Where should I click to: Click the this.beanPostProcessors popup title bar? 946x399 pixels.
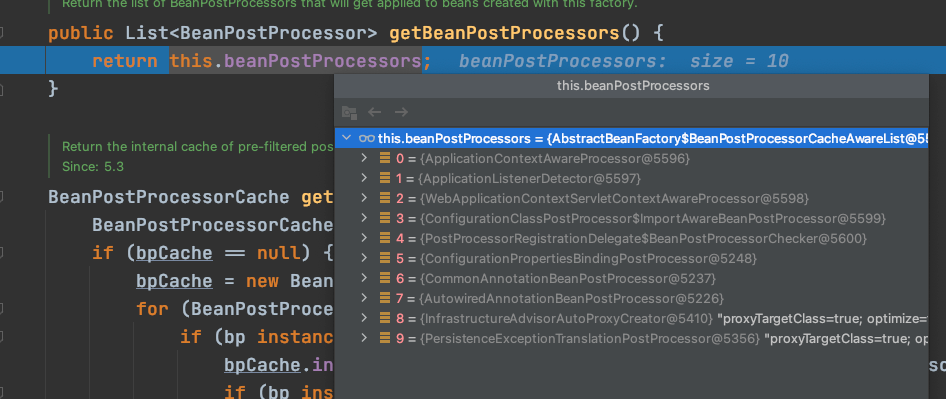coord(632,86)
